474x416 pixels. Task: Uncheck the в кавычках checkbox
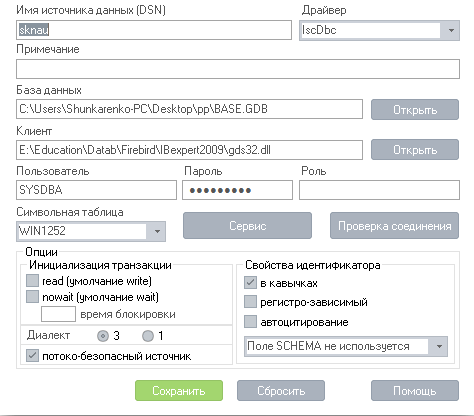point(250,283)
